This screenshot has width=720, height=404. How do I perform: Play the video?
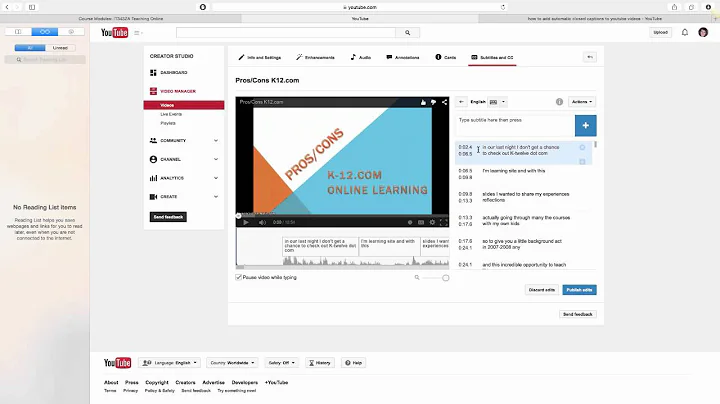[x=246, y=222]
